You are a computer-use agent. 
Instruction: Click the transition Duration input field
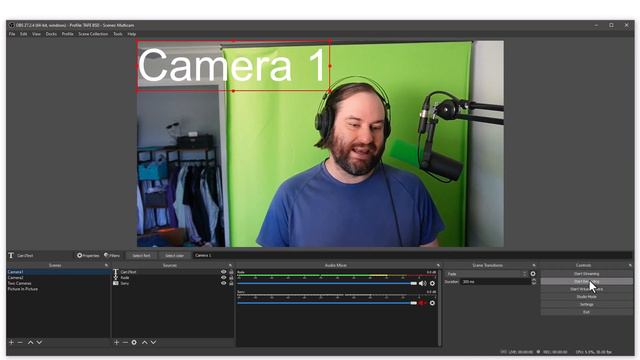click(x=495, y=282)
